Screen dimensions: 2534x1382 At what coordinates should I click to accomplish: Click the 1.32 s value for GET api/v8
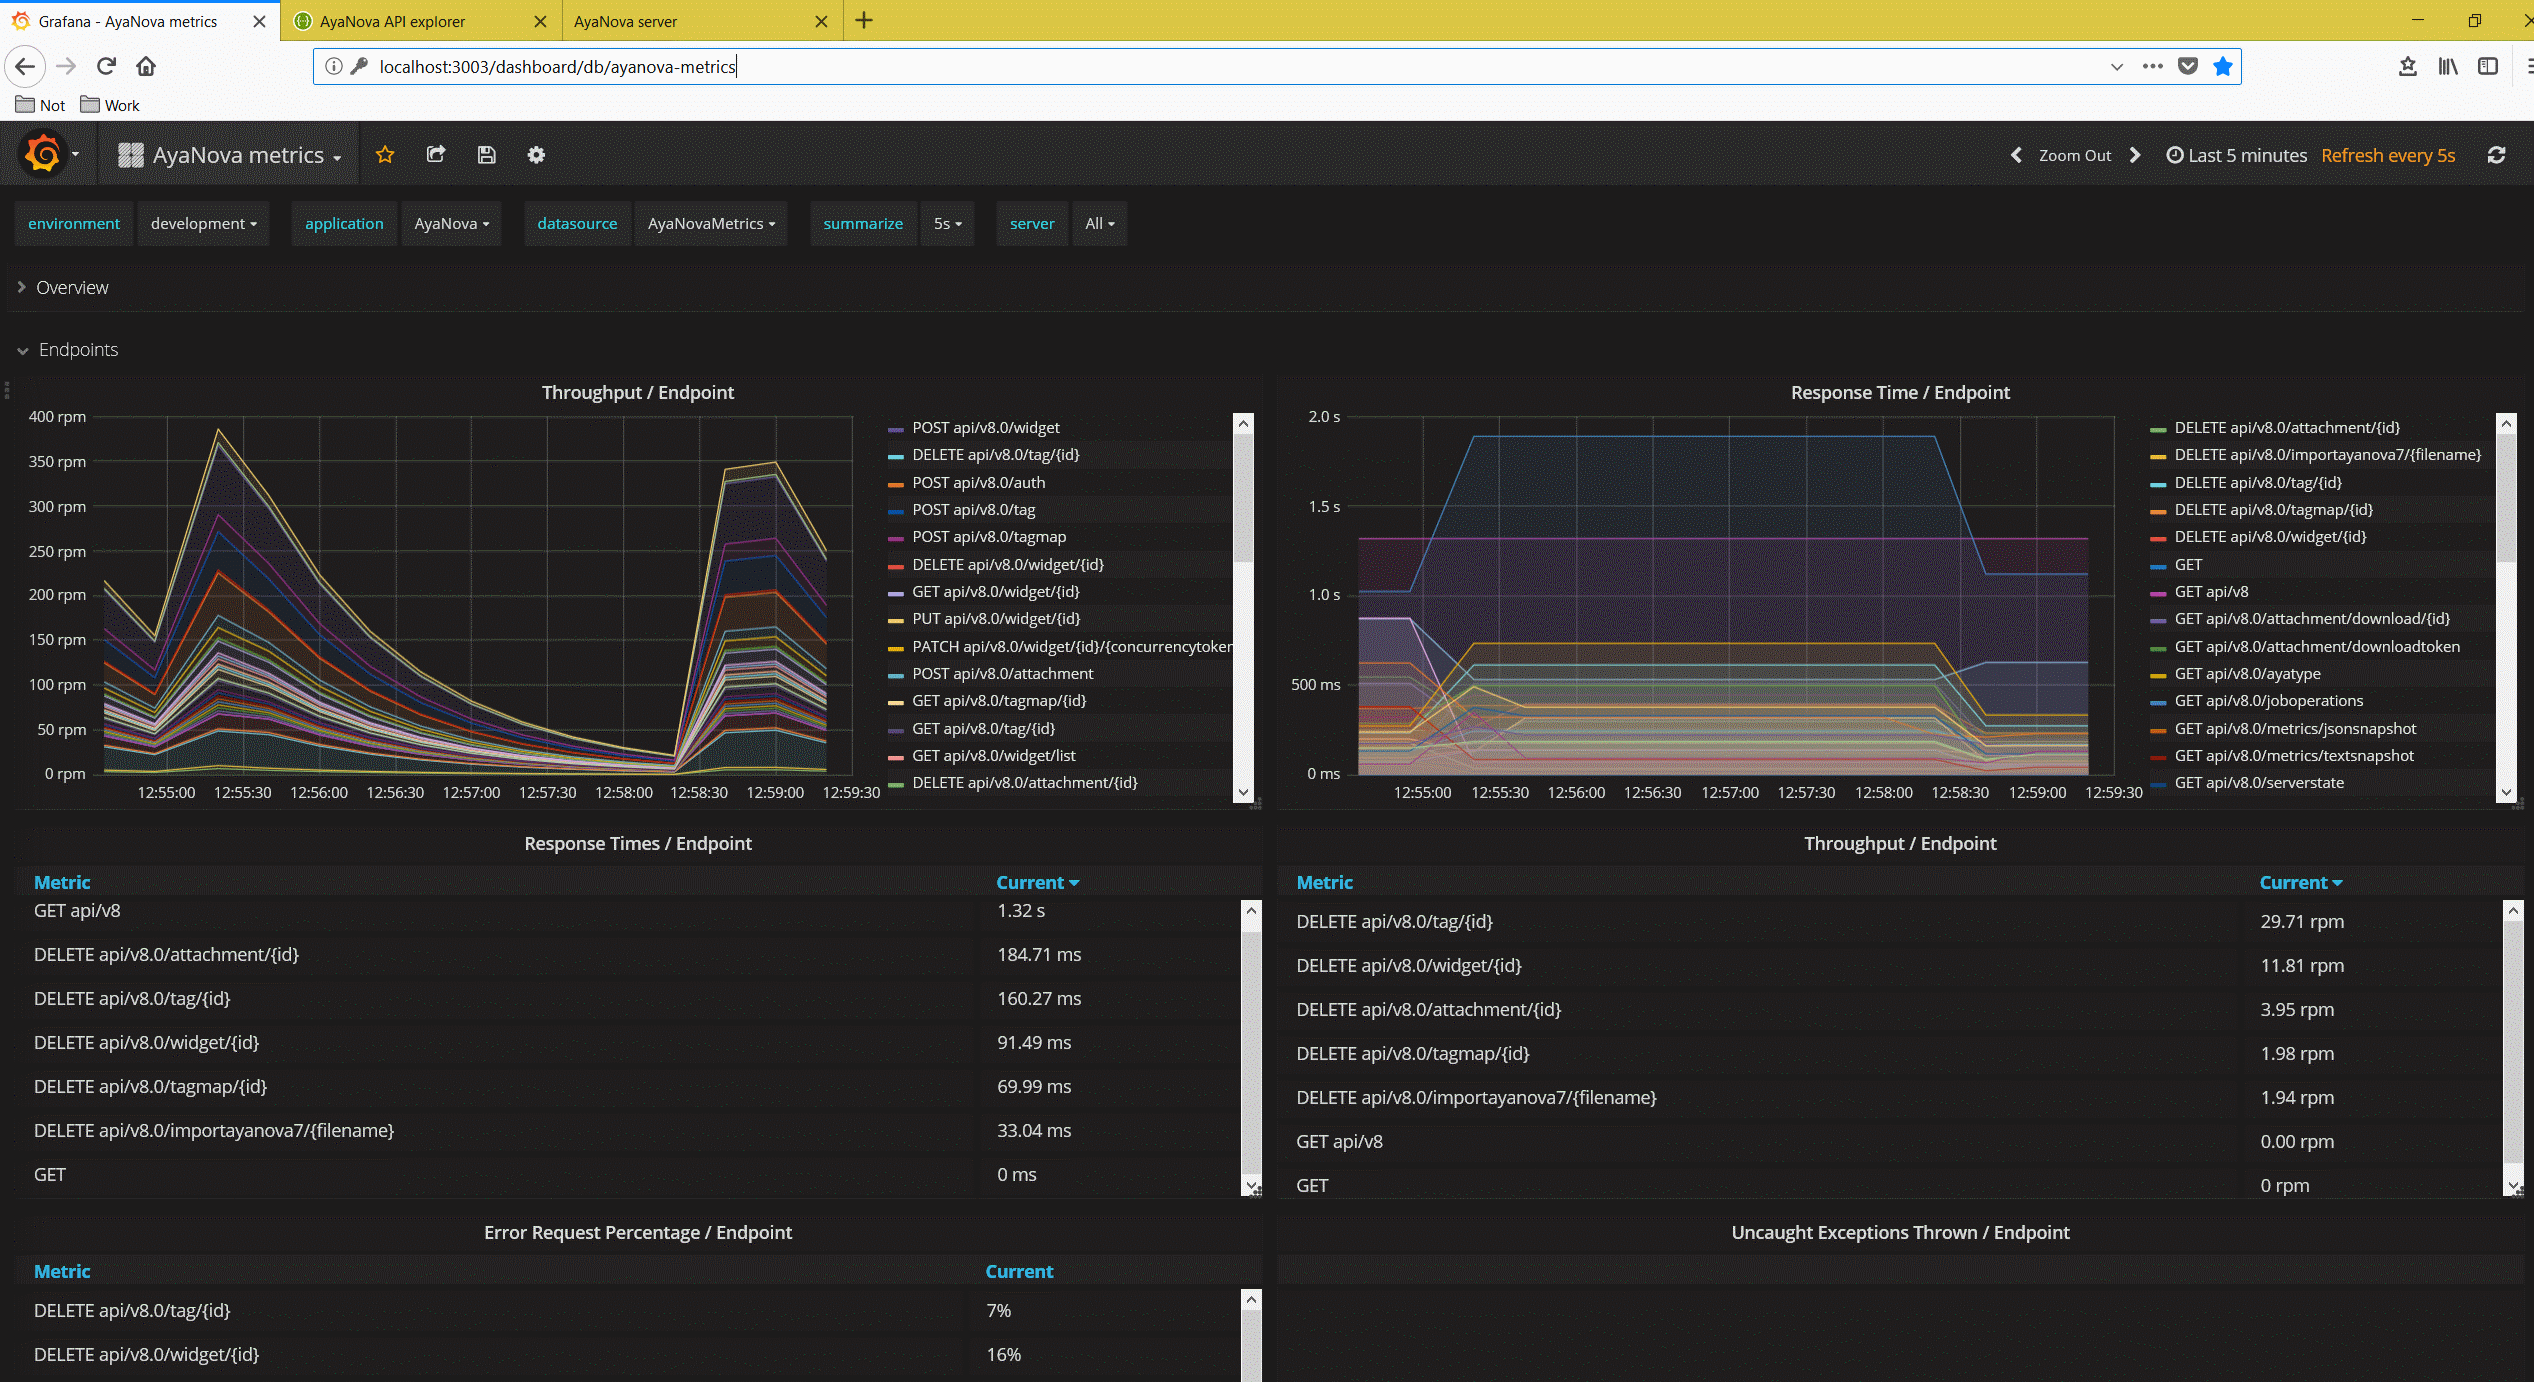(x=1021, y=910)
